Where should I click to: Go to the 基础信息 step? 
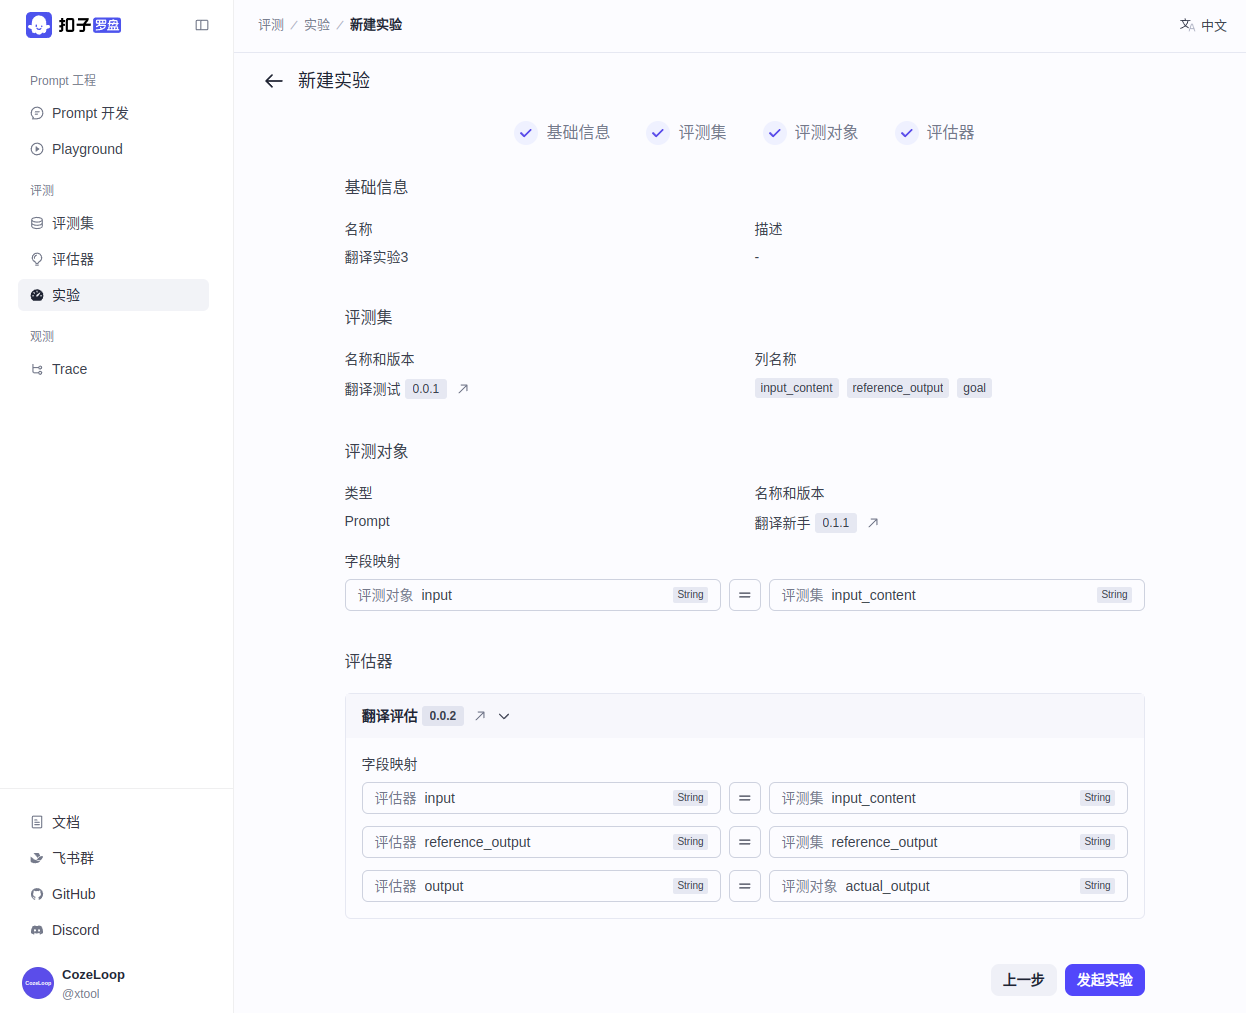(x=562, y=132)
